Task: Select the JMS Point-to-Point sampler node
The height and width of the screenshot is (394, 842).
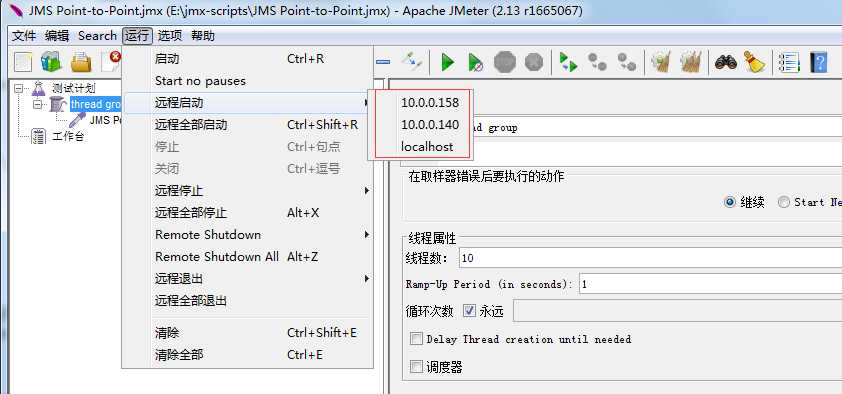Action: tap(106, 120)
